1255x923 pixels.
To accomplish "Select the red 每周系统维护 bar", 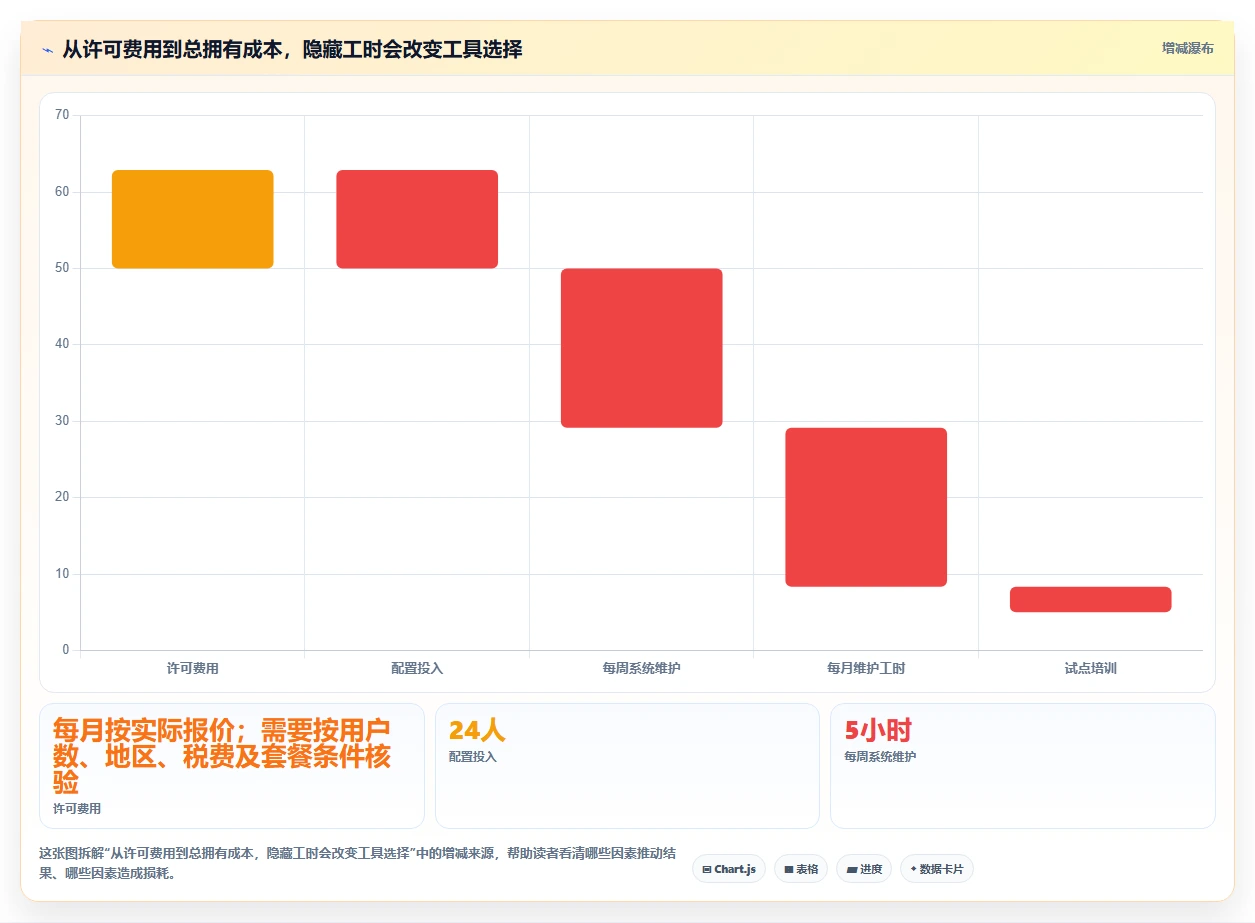I will point(641,348).
